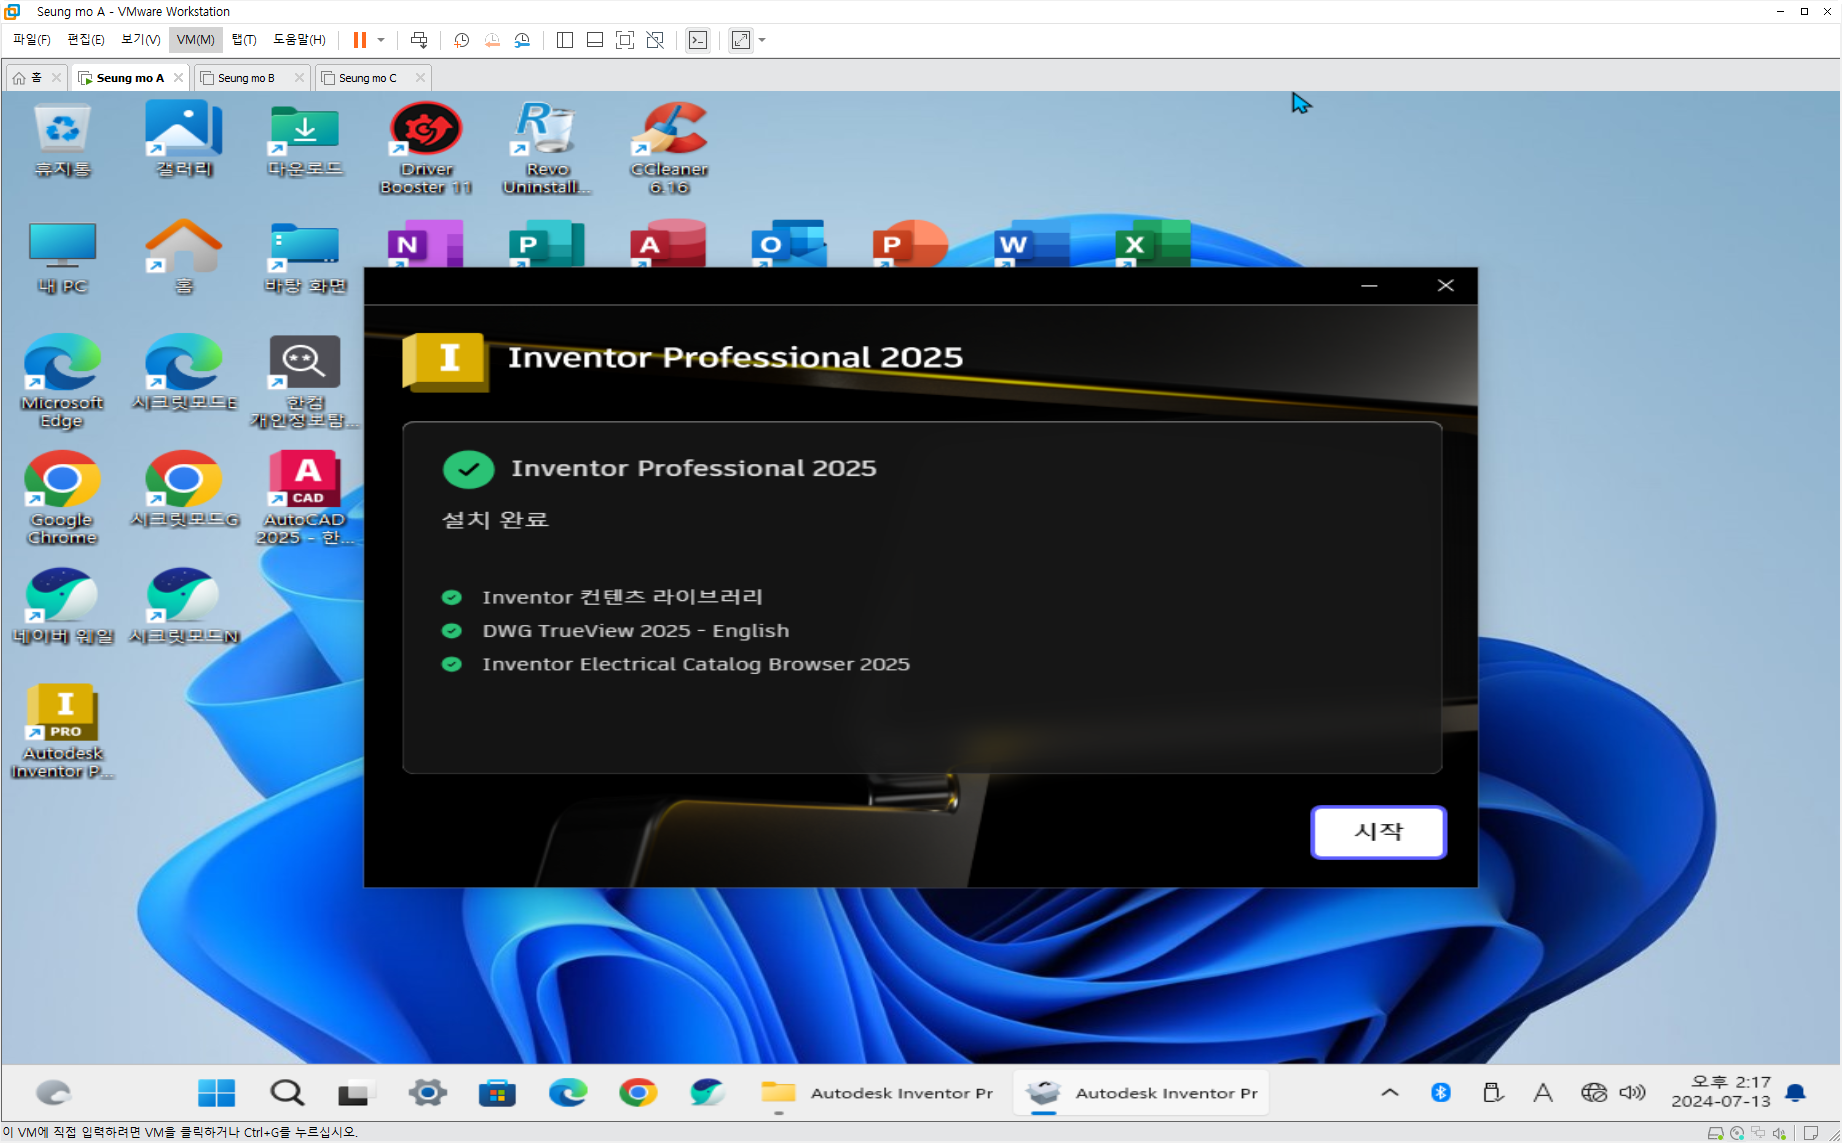Select the 홈 house desktop icon
Screen dimensions: 1842x1143
184,258
